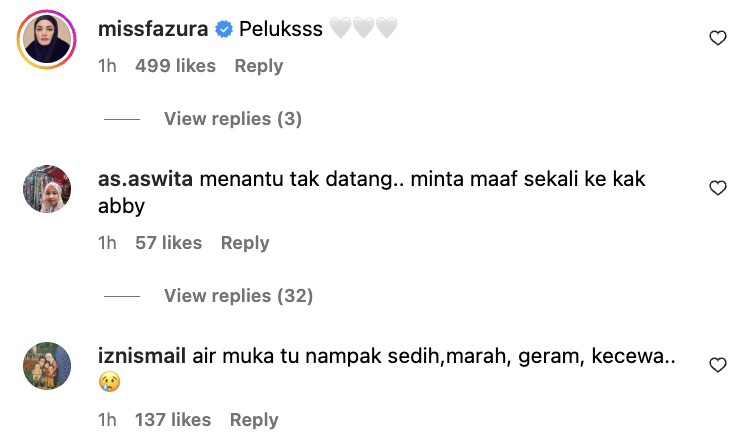Screen dimensions: 740x444
Task: Open the iznismail username link
Action: coord(143,357)
